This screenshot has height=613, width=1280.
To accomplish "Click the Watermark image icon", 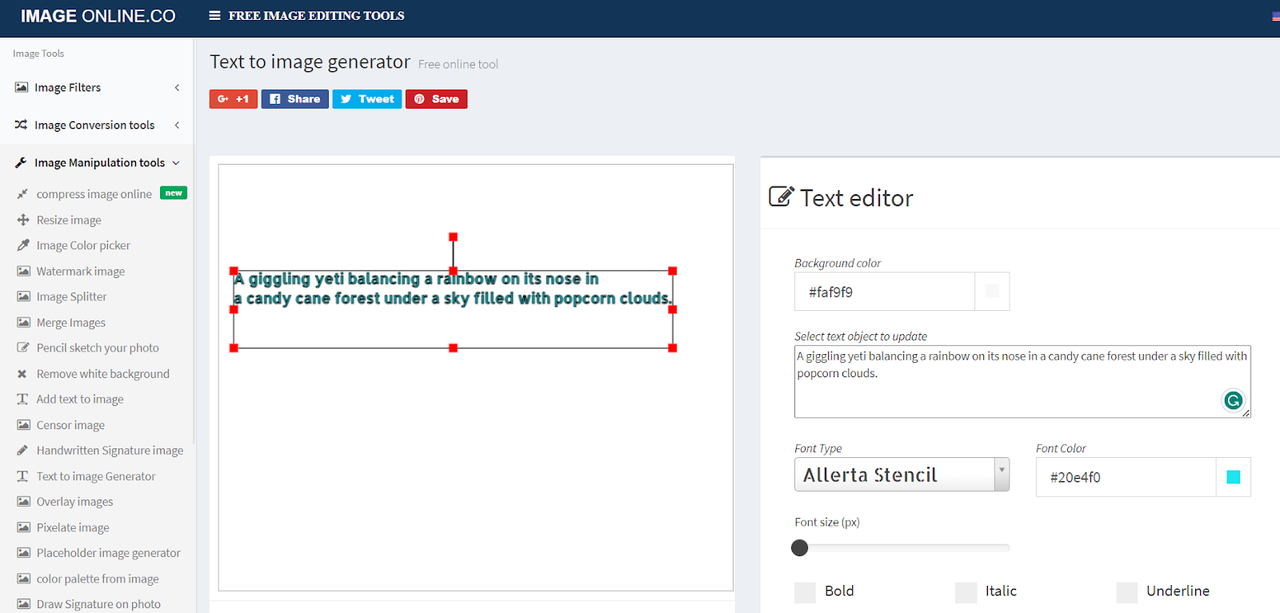I will pos(23,271).
